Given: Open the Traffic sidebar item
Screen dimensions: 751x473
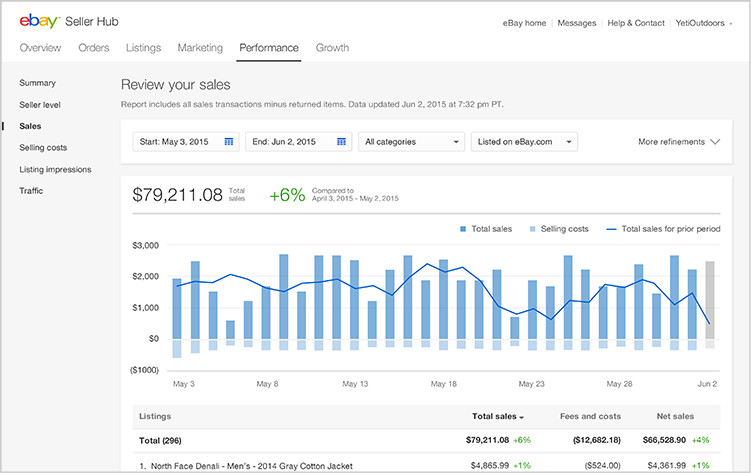Looking at the screenshot, I should coord(31,191).
